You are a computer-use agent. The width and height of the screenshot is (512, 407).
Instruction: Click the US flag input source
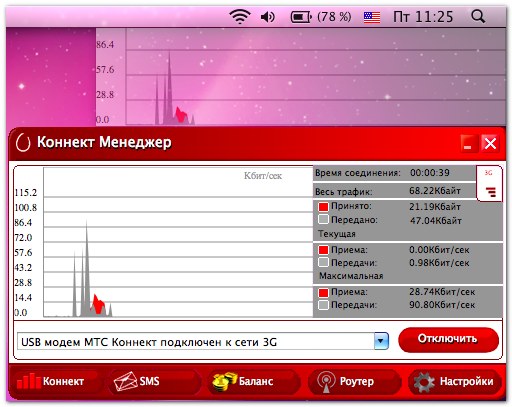(x=372, y=17)
